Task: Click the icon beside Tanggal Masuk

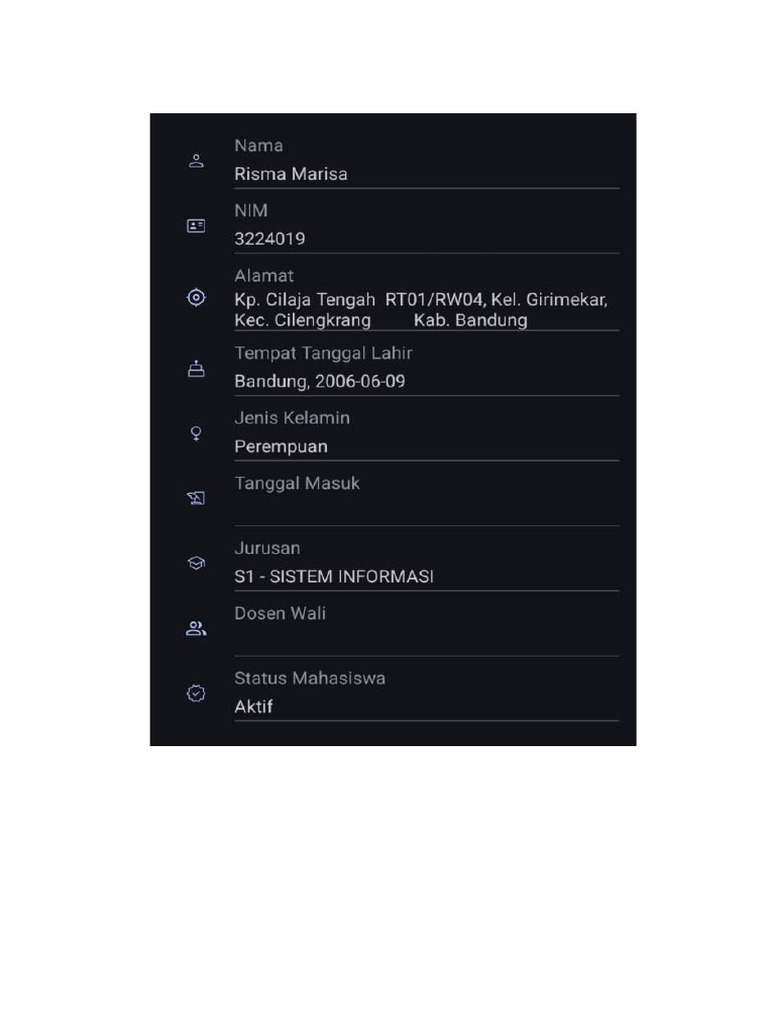Action: click(x=196, y=498)
